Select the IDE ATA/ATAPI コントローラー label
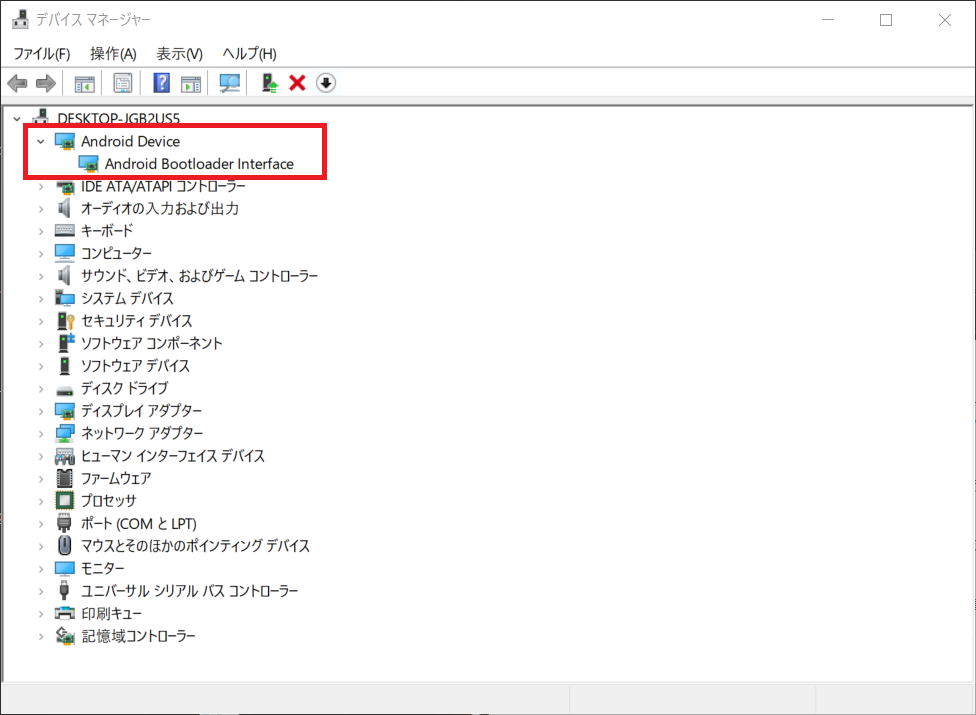 coord(163,186)
